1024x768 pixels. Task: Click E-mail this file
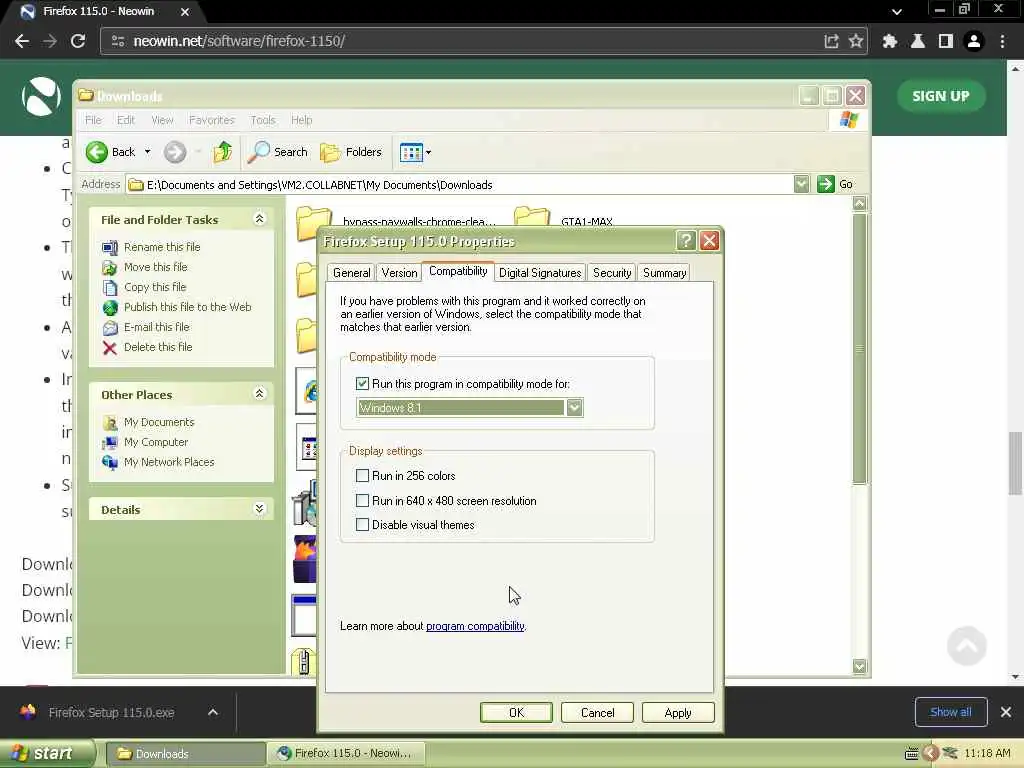(x=157, y=327)
